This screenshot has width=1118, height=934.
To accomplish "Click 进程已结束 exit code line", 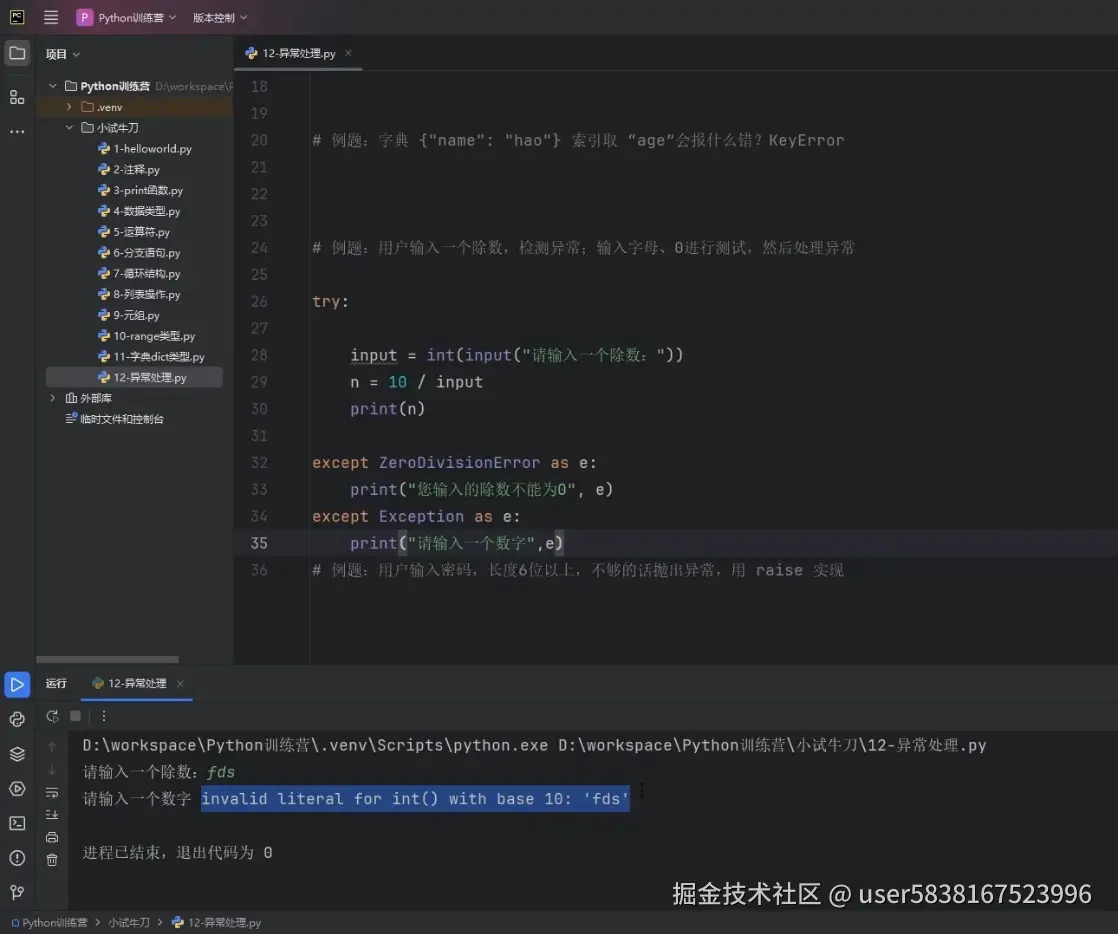I will pyautogui.click(x=178, y=853).
